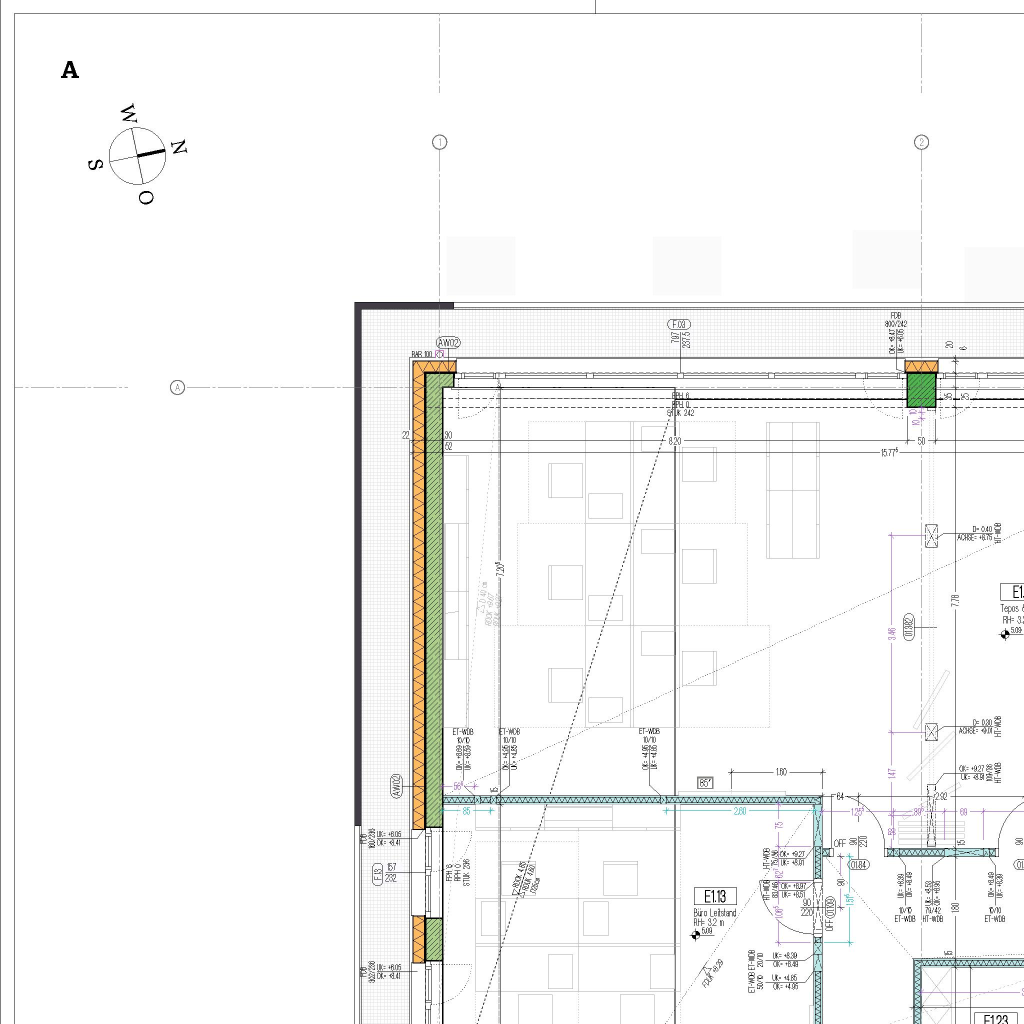Select the dark green column at axis 2
The image size is (1024, 1024).
pos(921,390)
